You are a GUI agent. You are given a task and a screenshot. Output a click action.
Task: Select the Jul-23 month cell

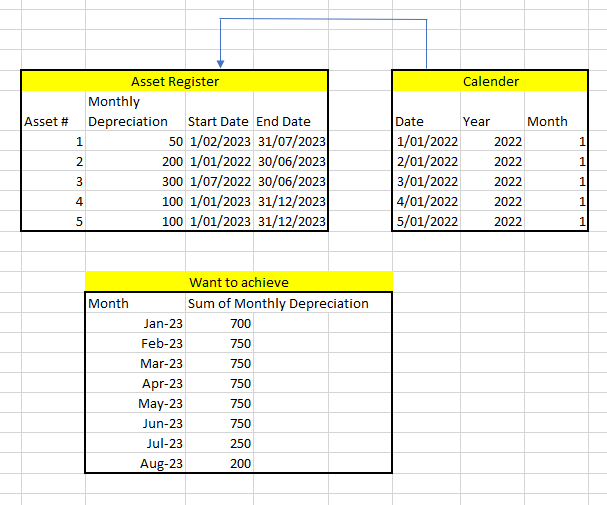click(x=135, y=443)
